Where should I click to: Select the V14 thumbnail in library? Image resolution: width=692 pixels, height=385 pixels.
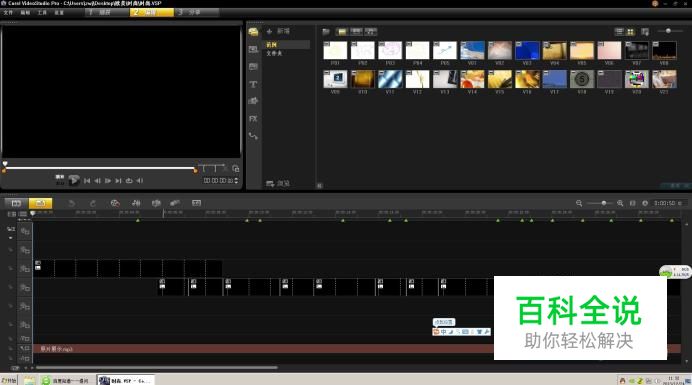point(472,79)
